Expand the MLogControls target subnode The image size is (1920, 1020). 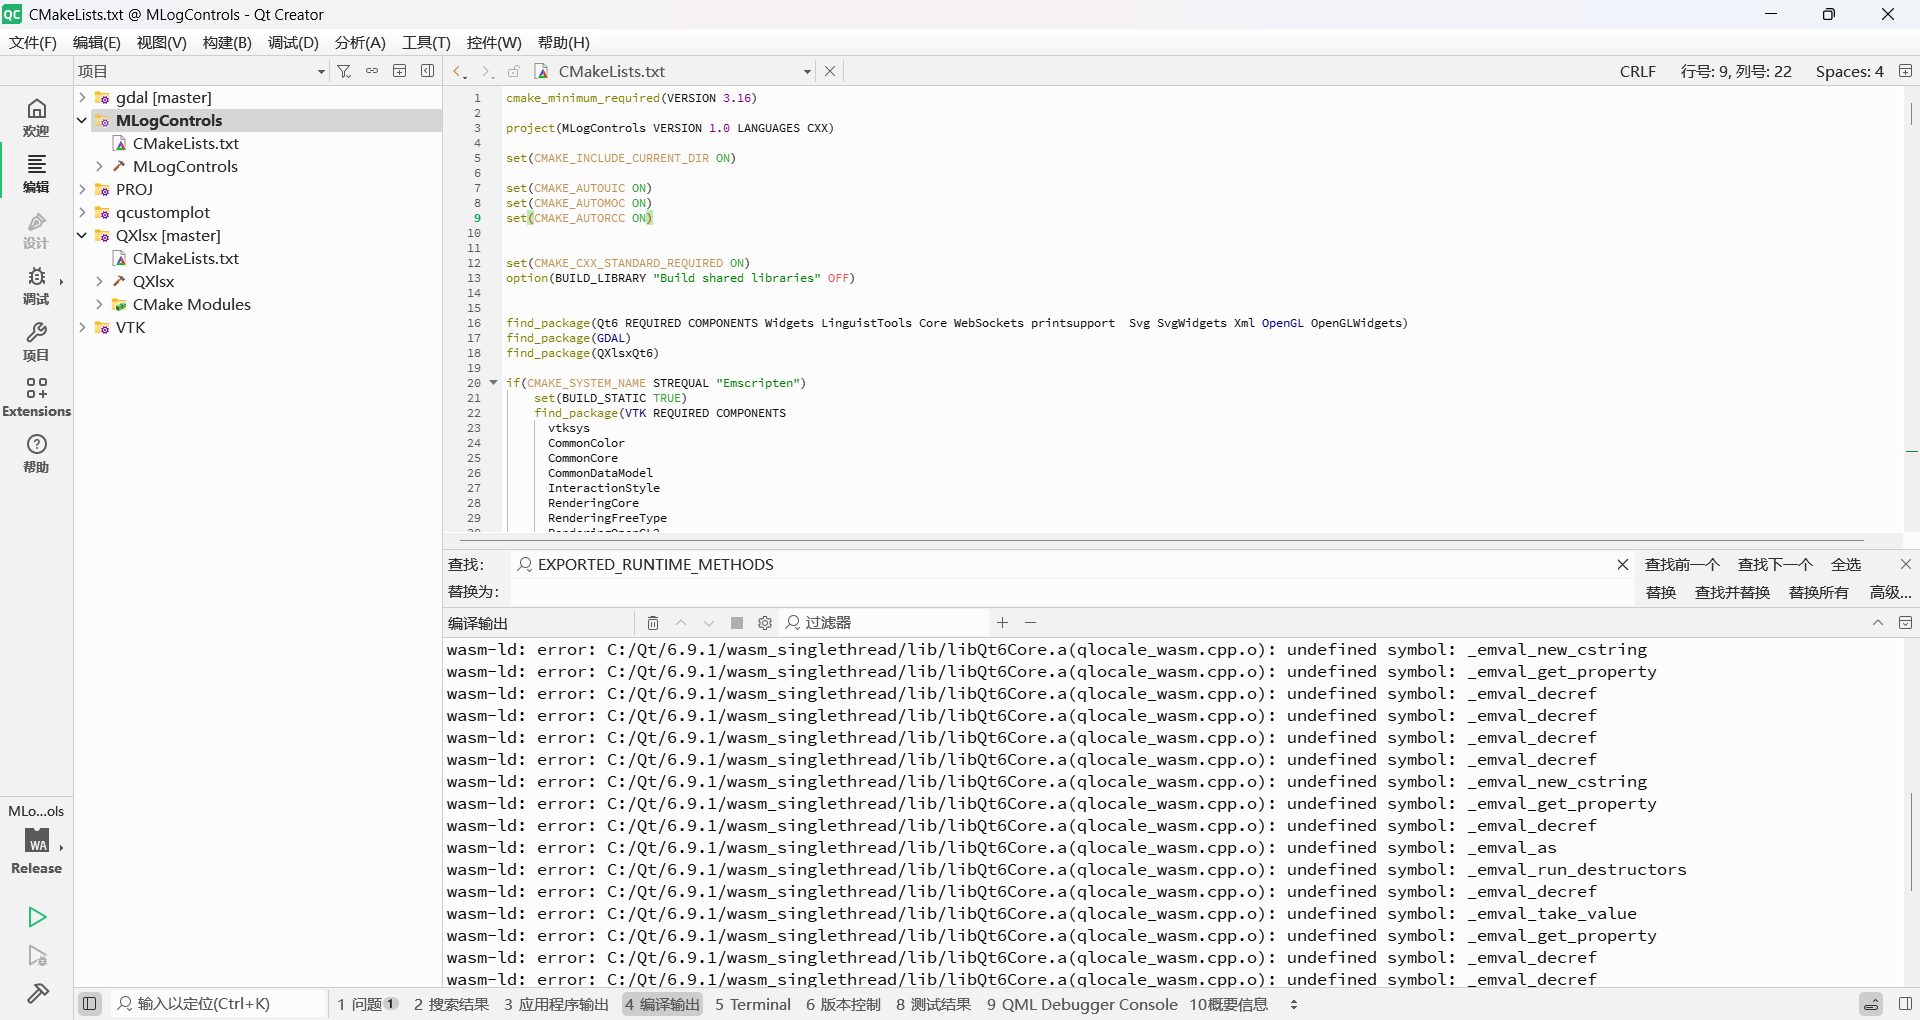(x=99, y=166)
